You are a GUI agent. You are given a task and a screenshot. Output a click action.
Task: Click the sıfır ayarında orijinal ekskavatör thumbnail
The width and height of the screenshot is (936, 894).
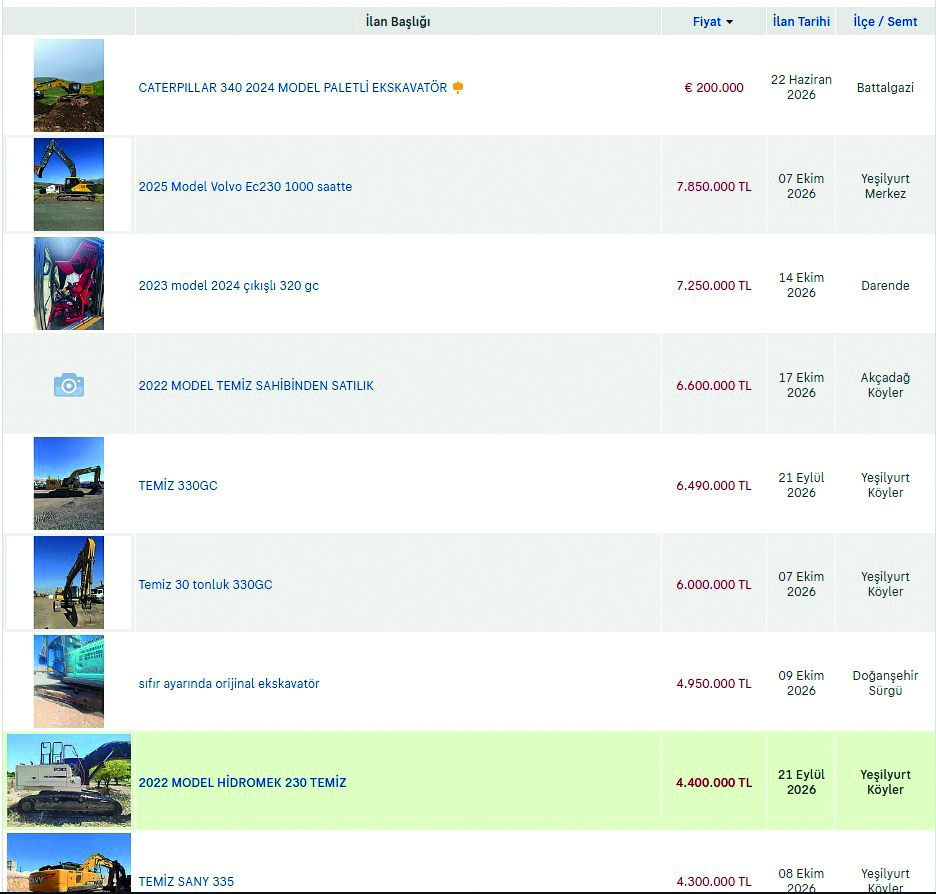click(69, 682)
